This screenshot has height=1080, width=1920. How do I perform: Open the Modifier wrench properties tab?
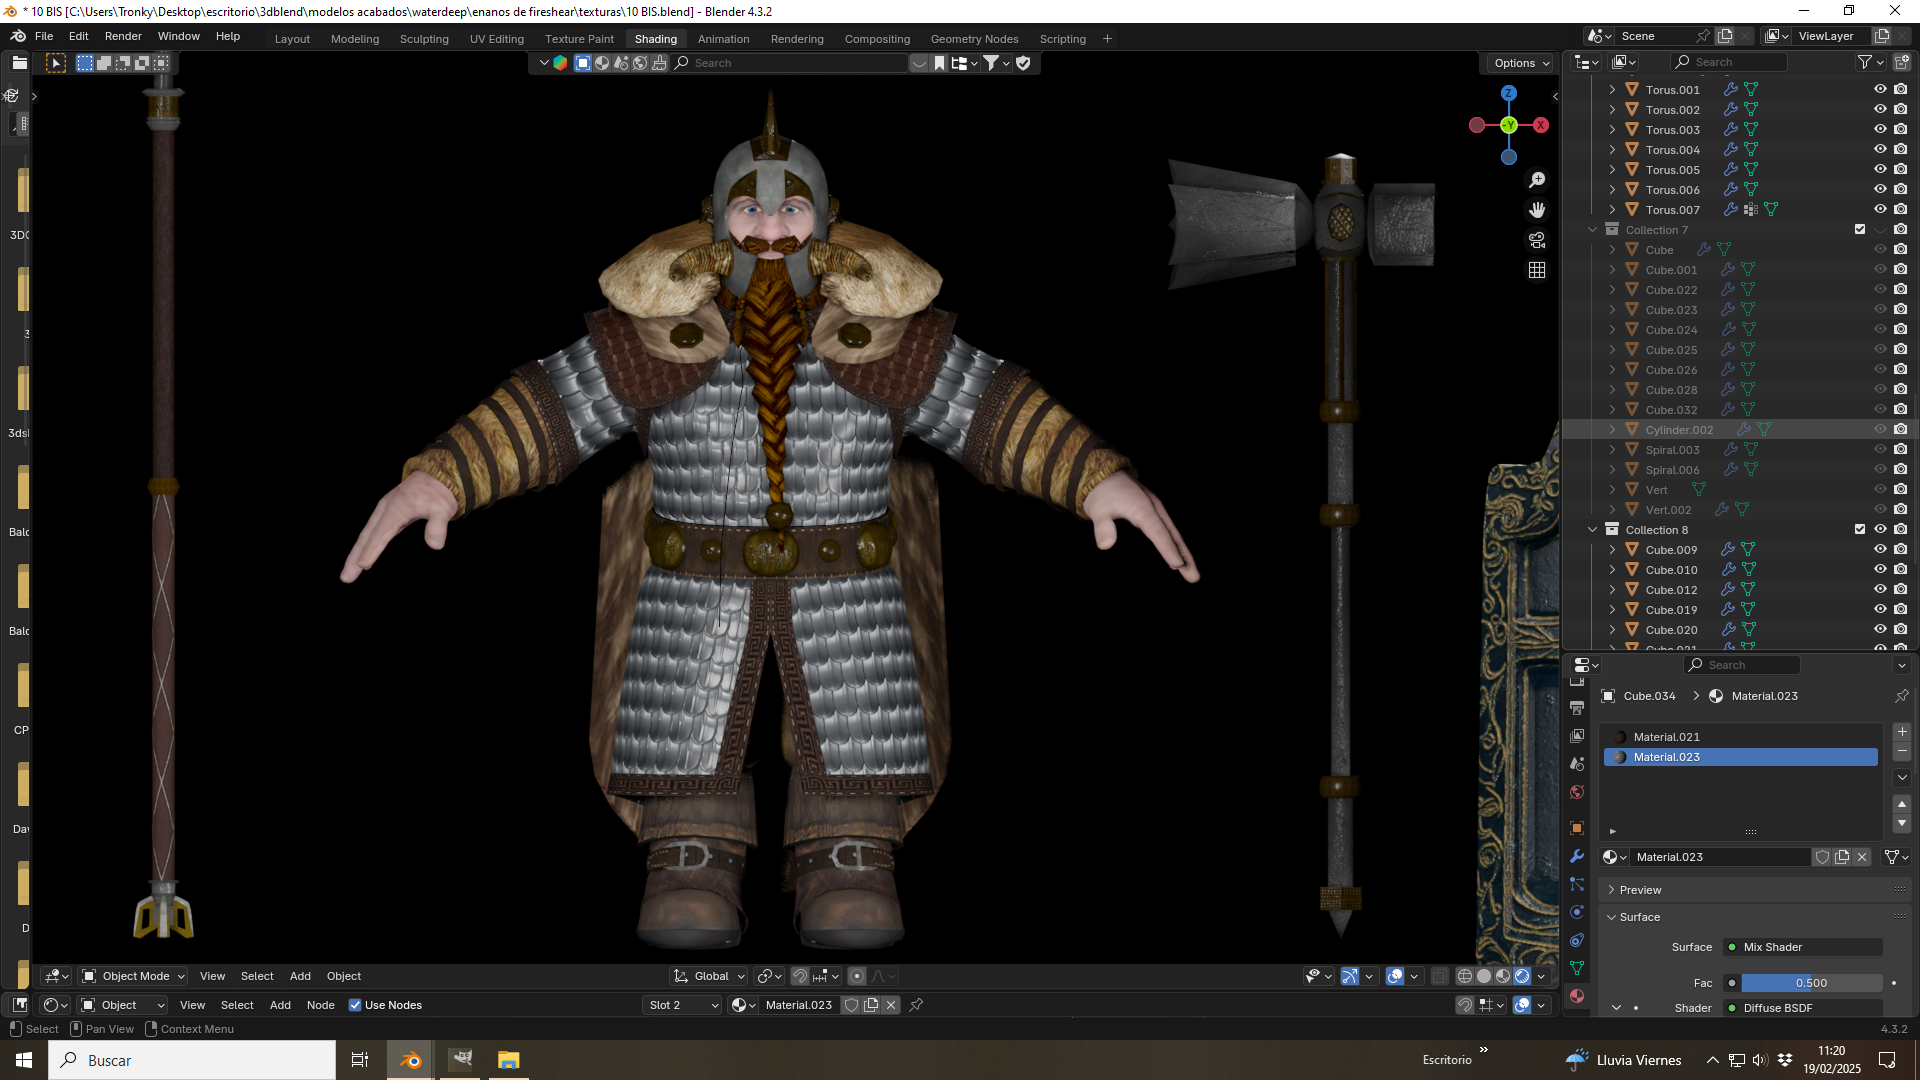coord(1577,856)
